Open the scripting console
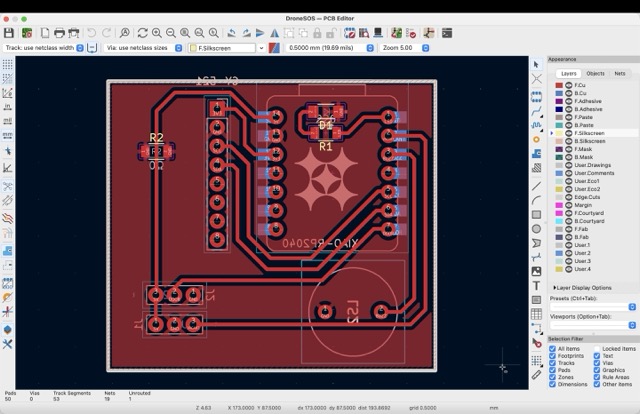Viewport: 640px width, 414px height. tap(447, 33)
